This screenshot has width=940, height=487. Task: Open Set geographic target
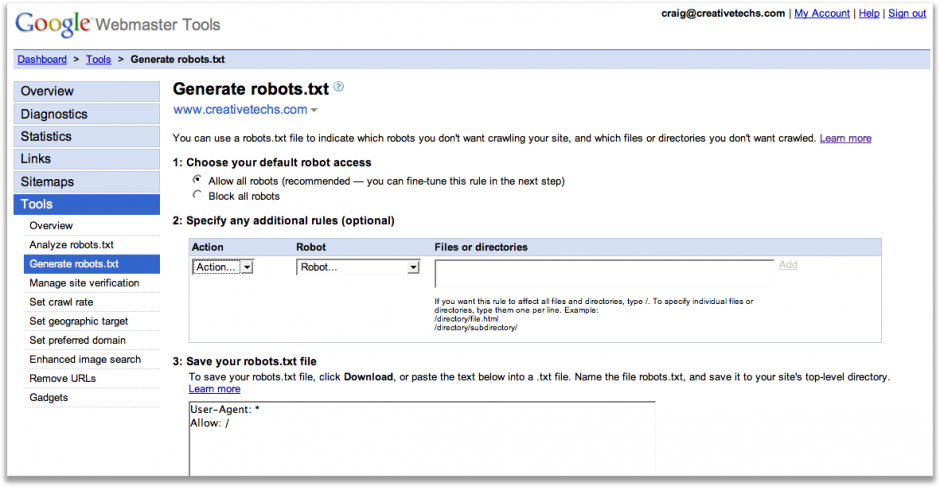pyautogui.click(x=79, y=321)
